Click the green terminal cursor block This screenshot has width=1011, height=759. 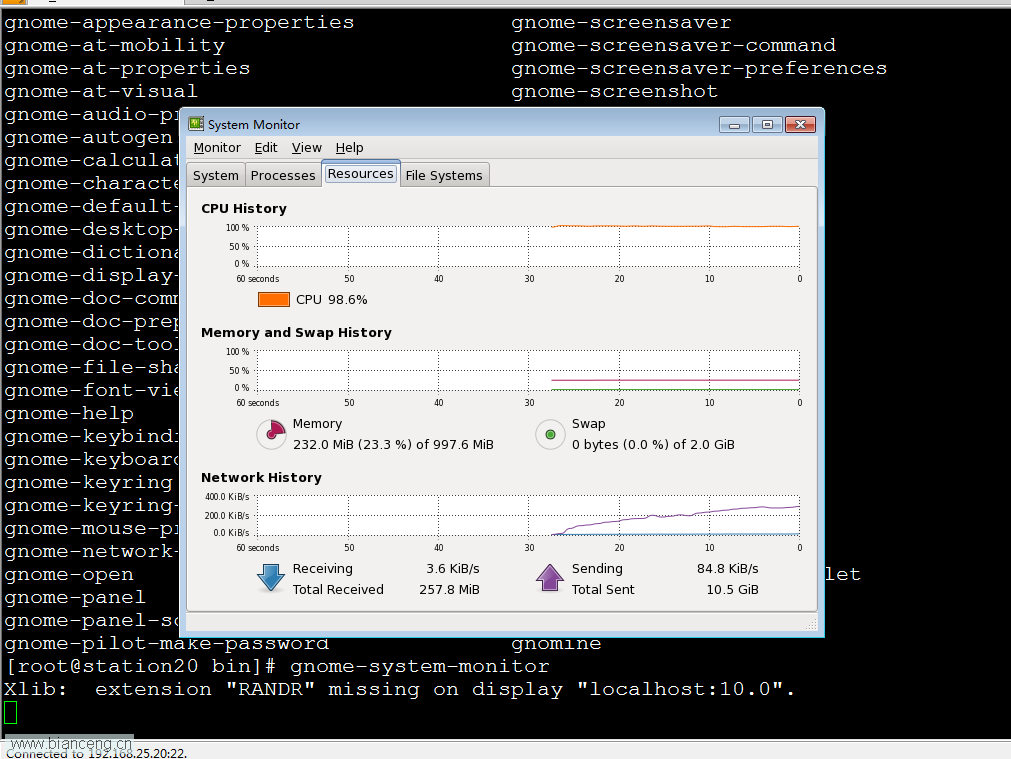(10, 713)
